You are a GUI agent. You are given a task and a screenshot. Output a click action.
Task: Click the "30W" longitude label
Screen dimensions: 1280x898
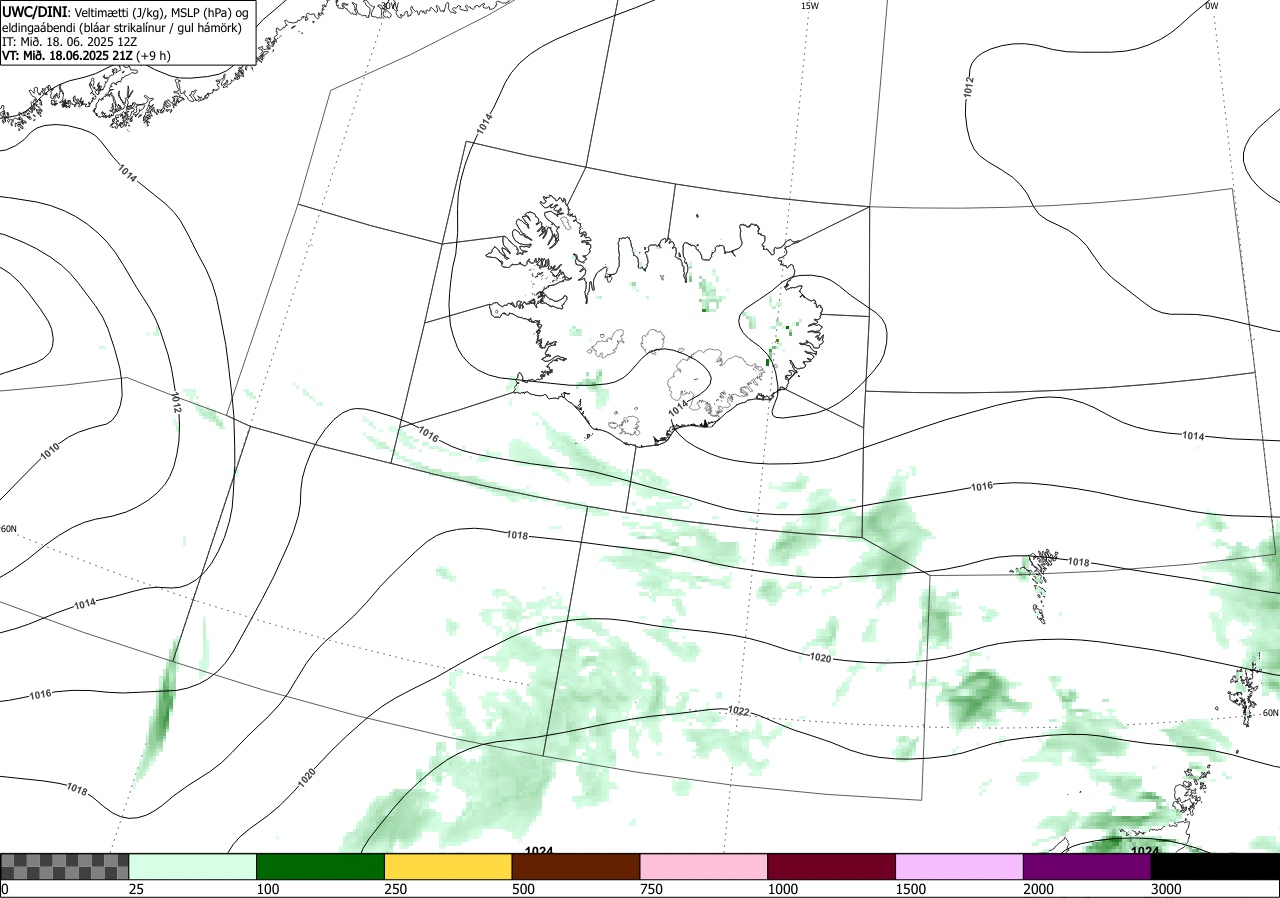tap(389, 6)
